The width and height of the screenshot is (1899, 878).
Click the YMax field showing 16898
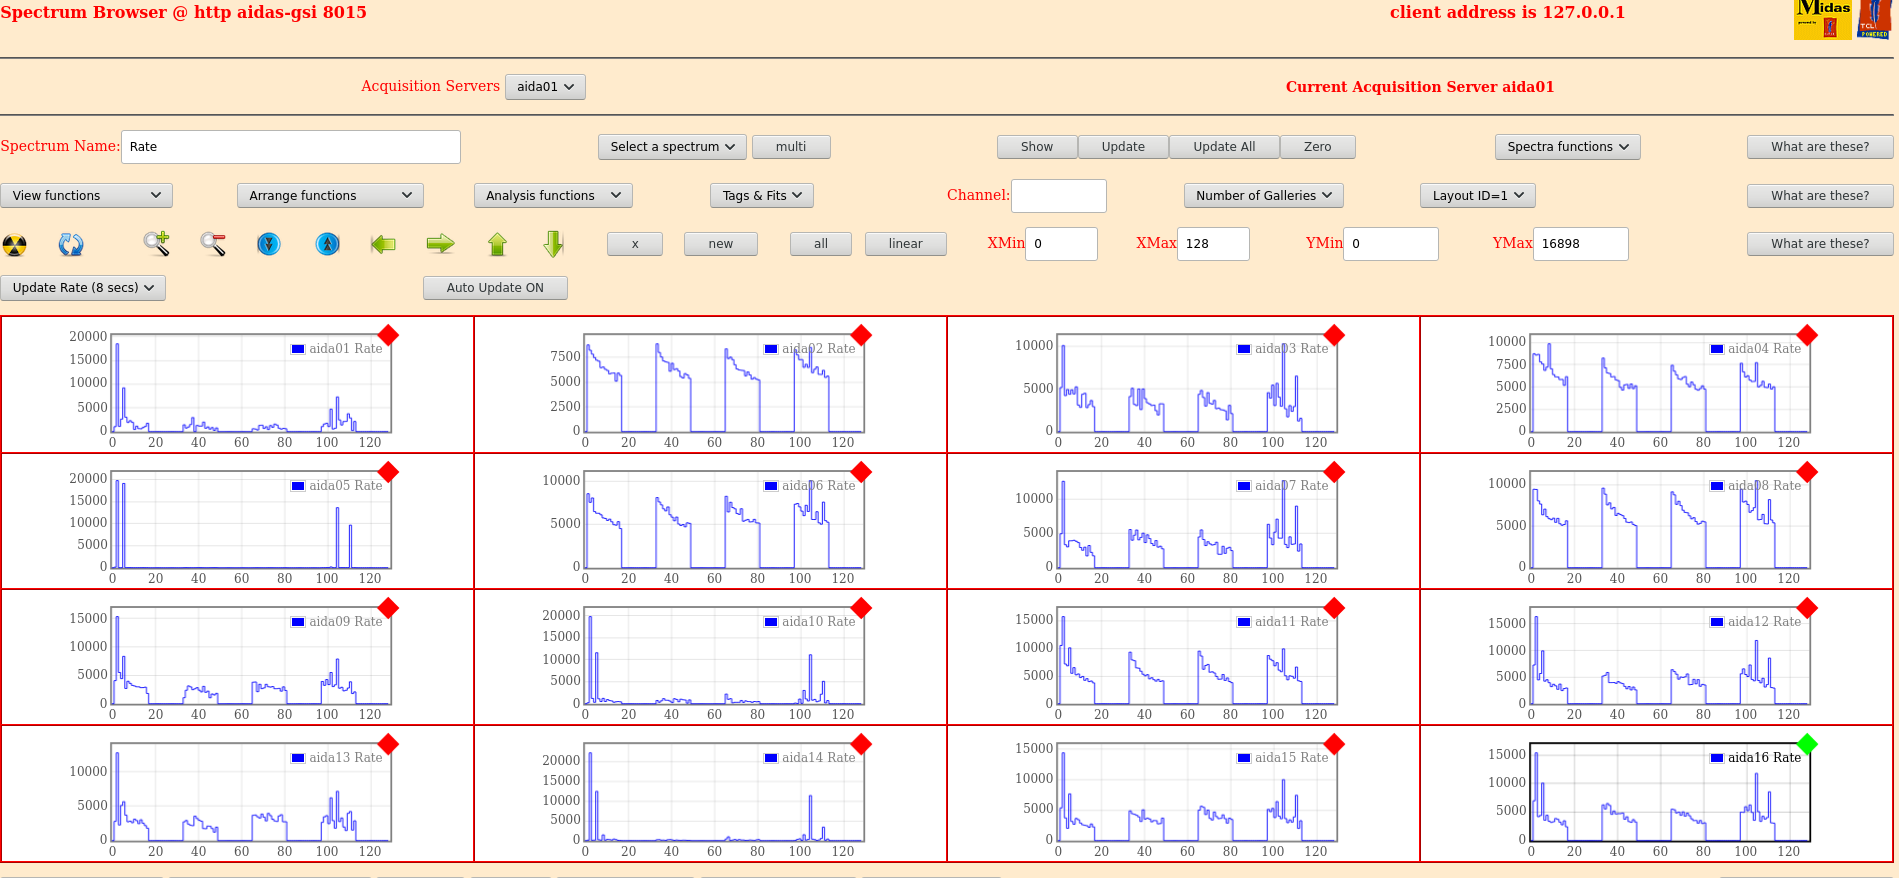click(1581, 244)
